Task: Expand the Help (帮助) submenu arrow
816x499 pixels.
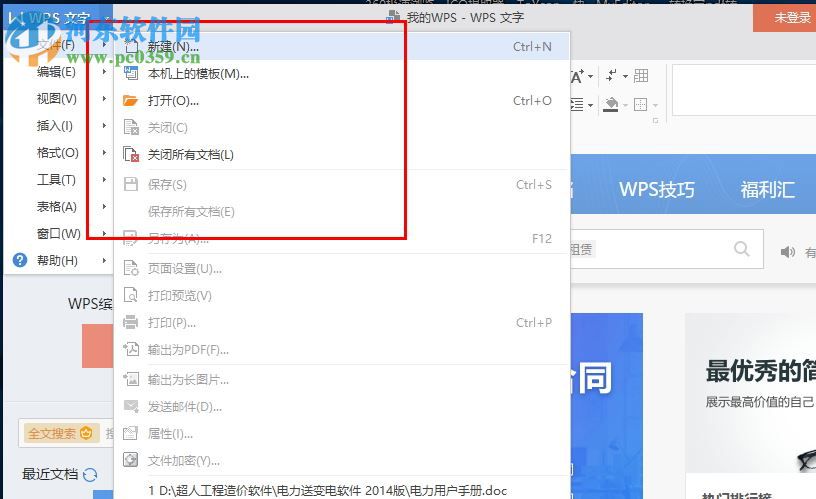Action: [x=104, y=260]
